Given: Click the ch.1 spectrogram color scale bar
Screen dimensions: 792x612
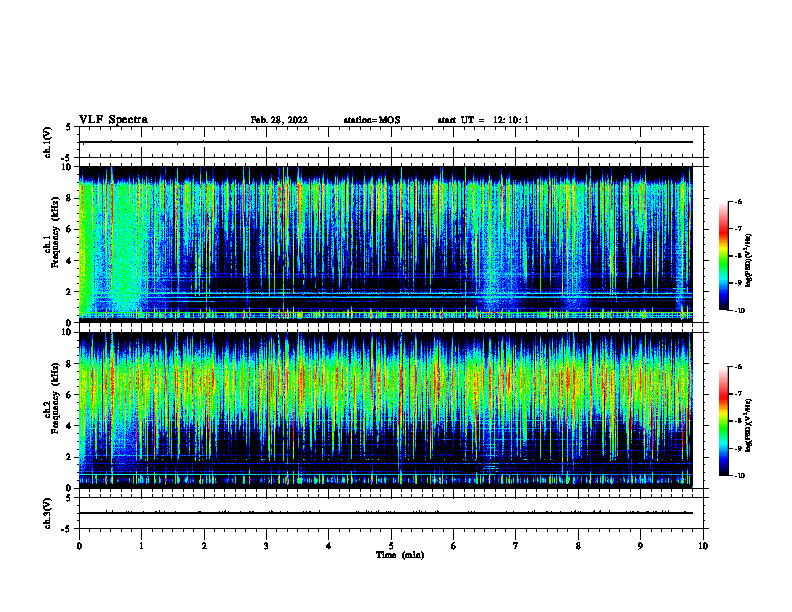Looking at the screenshot, I should click(724, 256).
